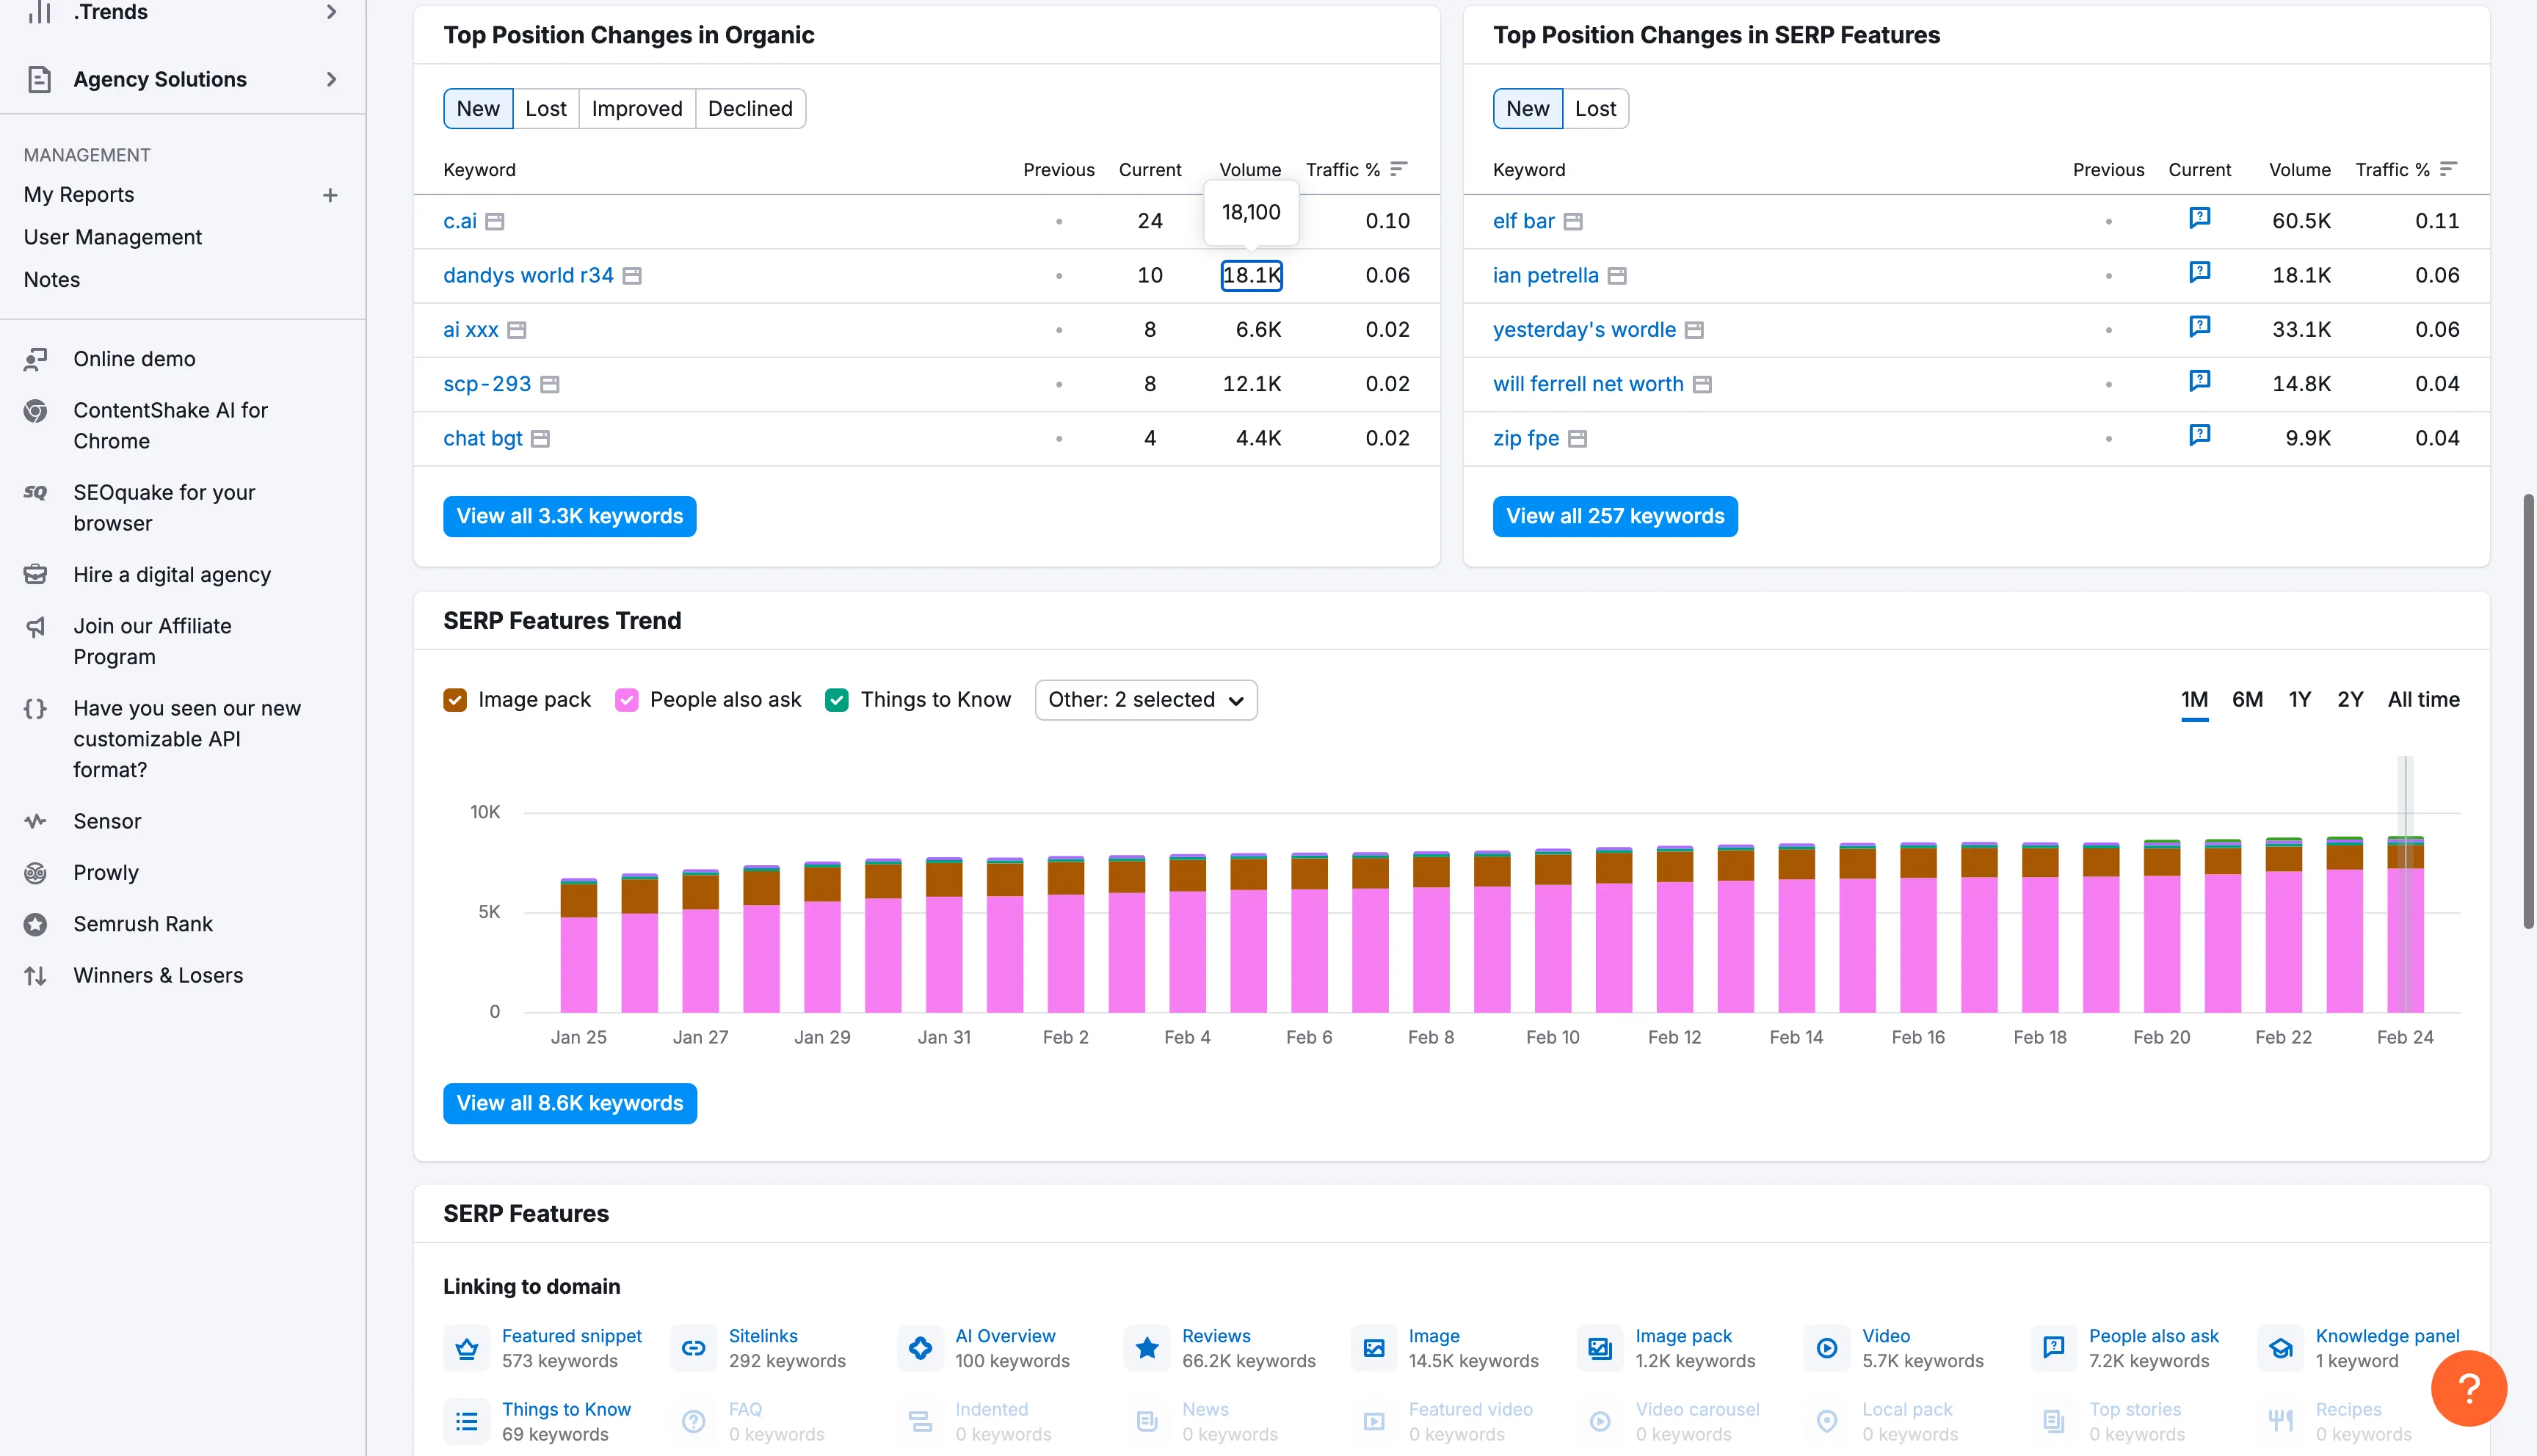Open SERP snapshot icon for elf bar
The height and width of the screenshot is (1456, 2537).
coord(1573,221)
